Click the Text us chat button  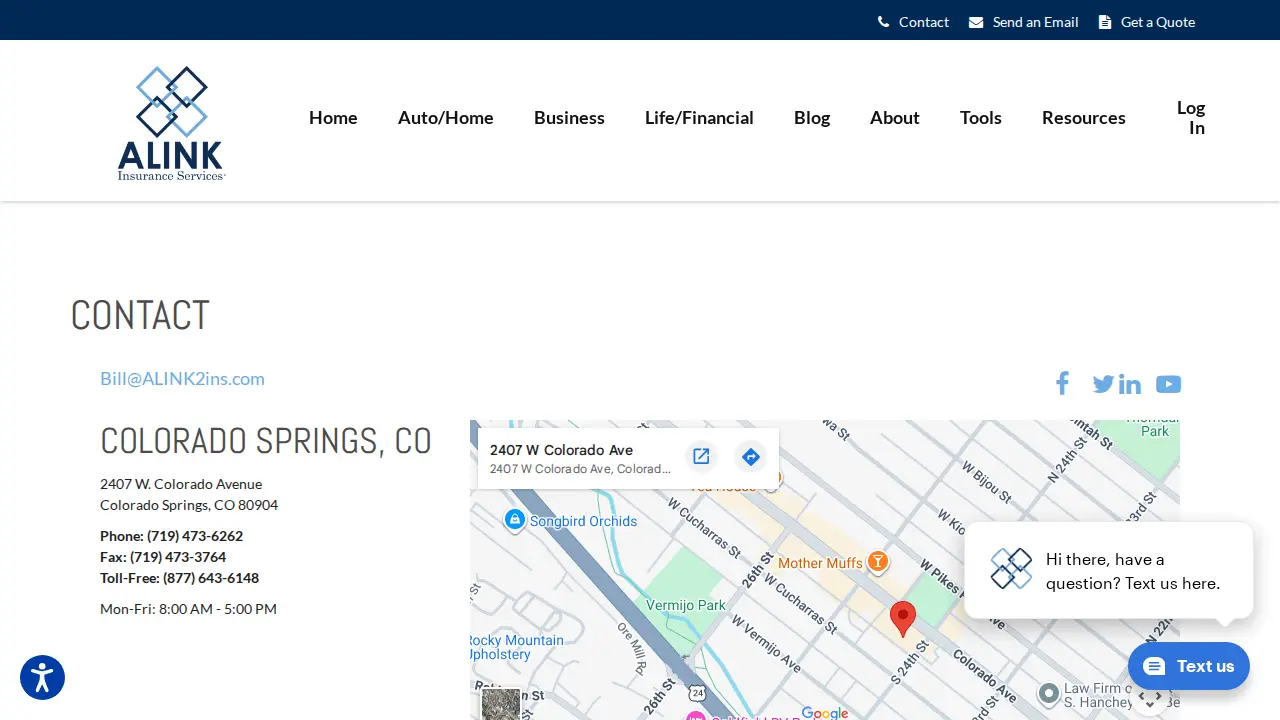[1189, 666]
